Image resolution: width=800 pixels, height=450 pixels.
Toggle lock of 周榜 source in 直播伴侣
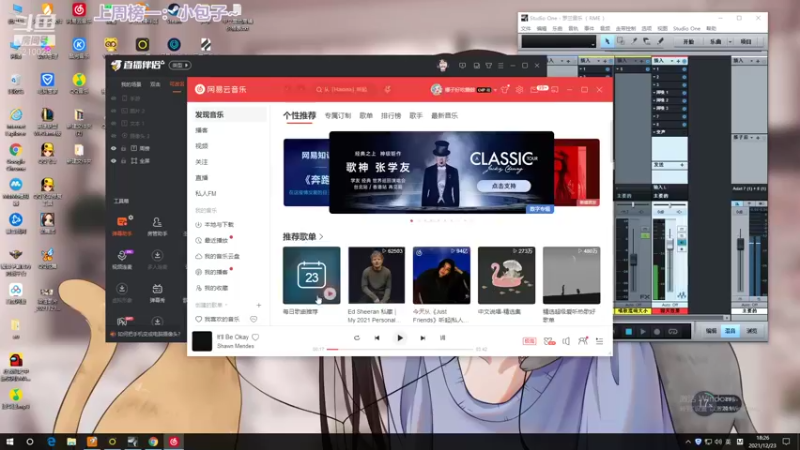pyautogui.click(x=123, y=148)
